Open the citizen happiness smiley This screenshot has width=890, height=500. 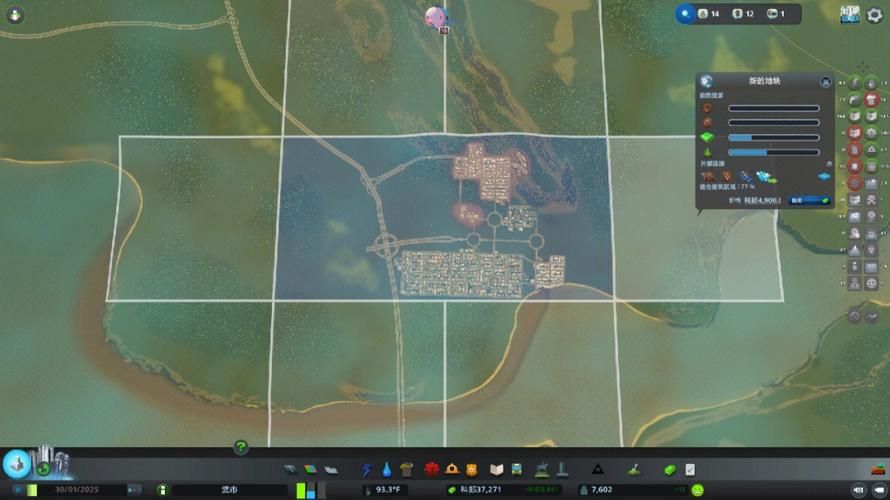pos(698,490)
